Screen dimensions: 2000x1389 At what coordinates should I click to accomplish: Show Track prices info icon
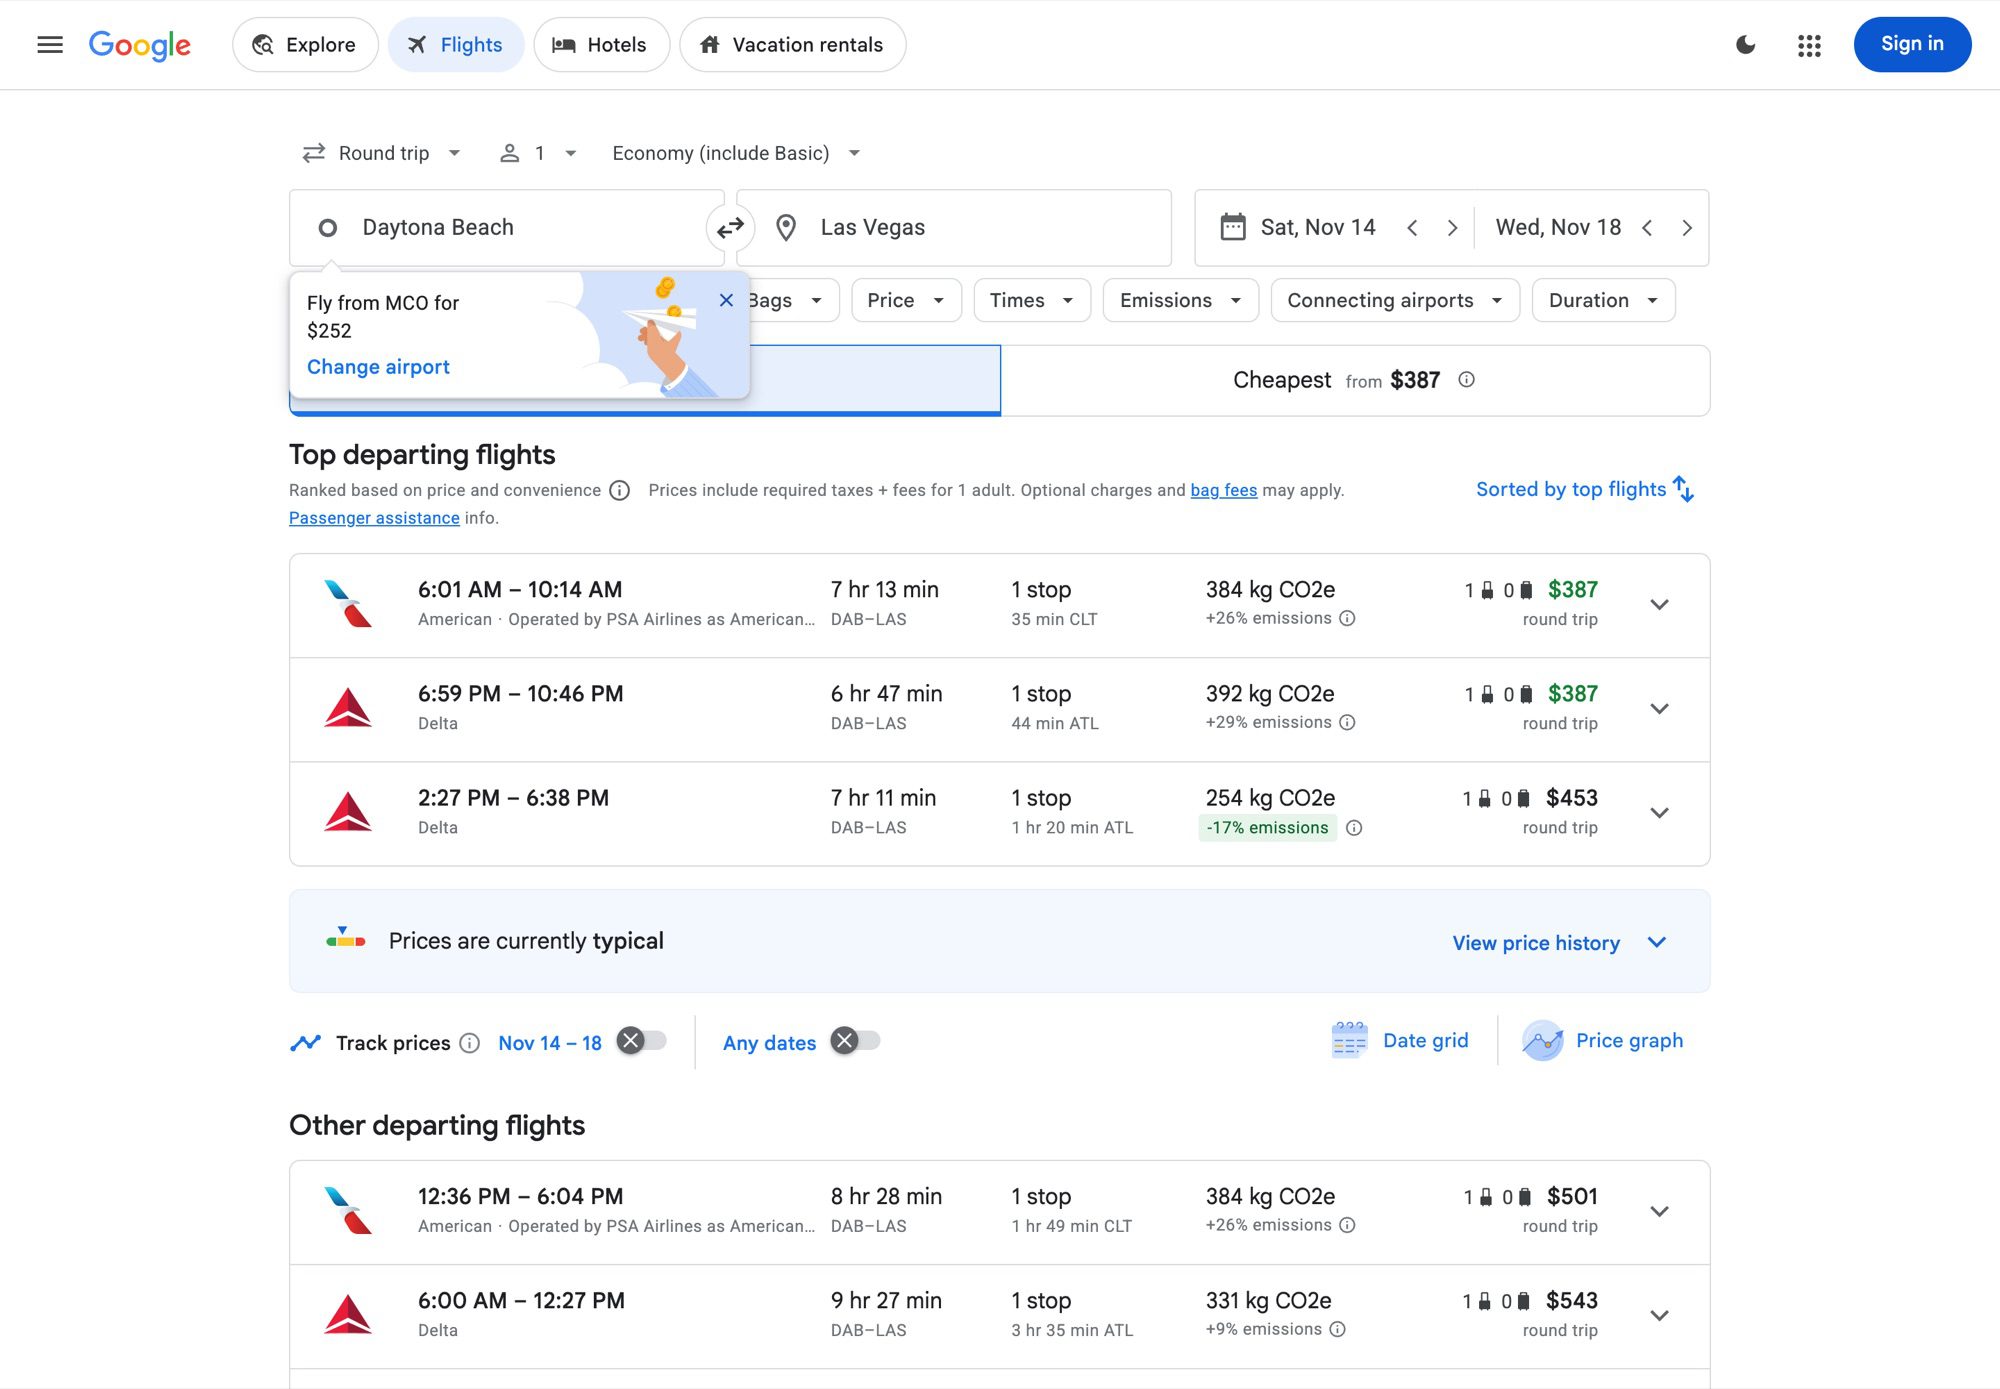[469, 1043]
